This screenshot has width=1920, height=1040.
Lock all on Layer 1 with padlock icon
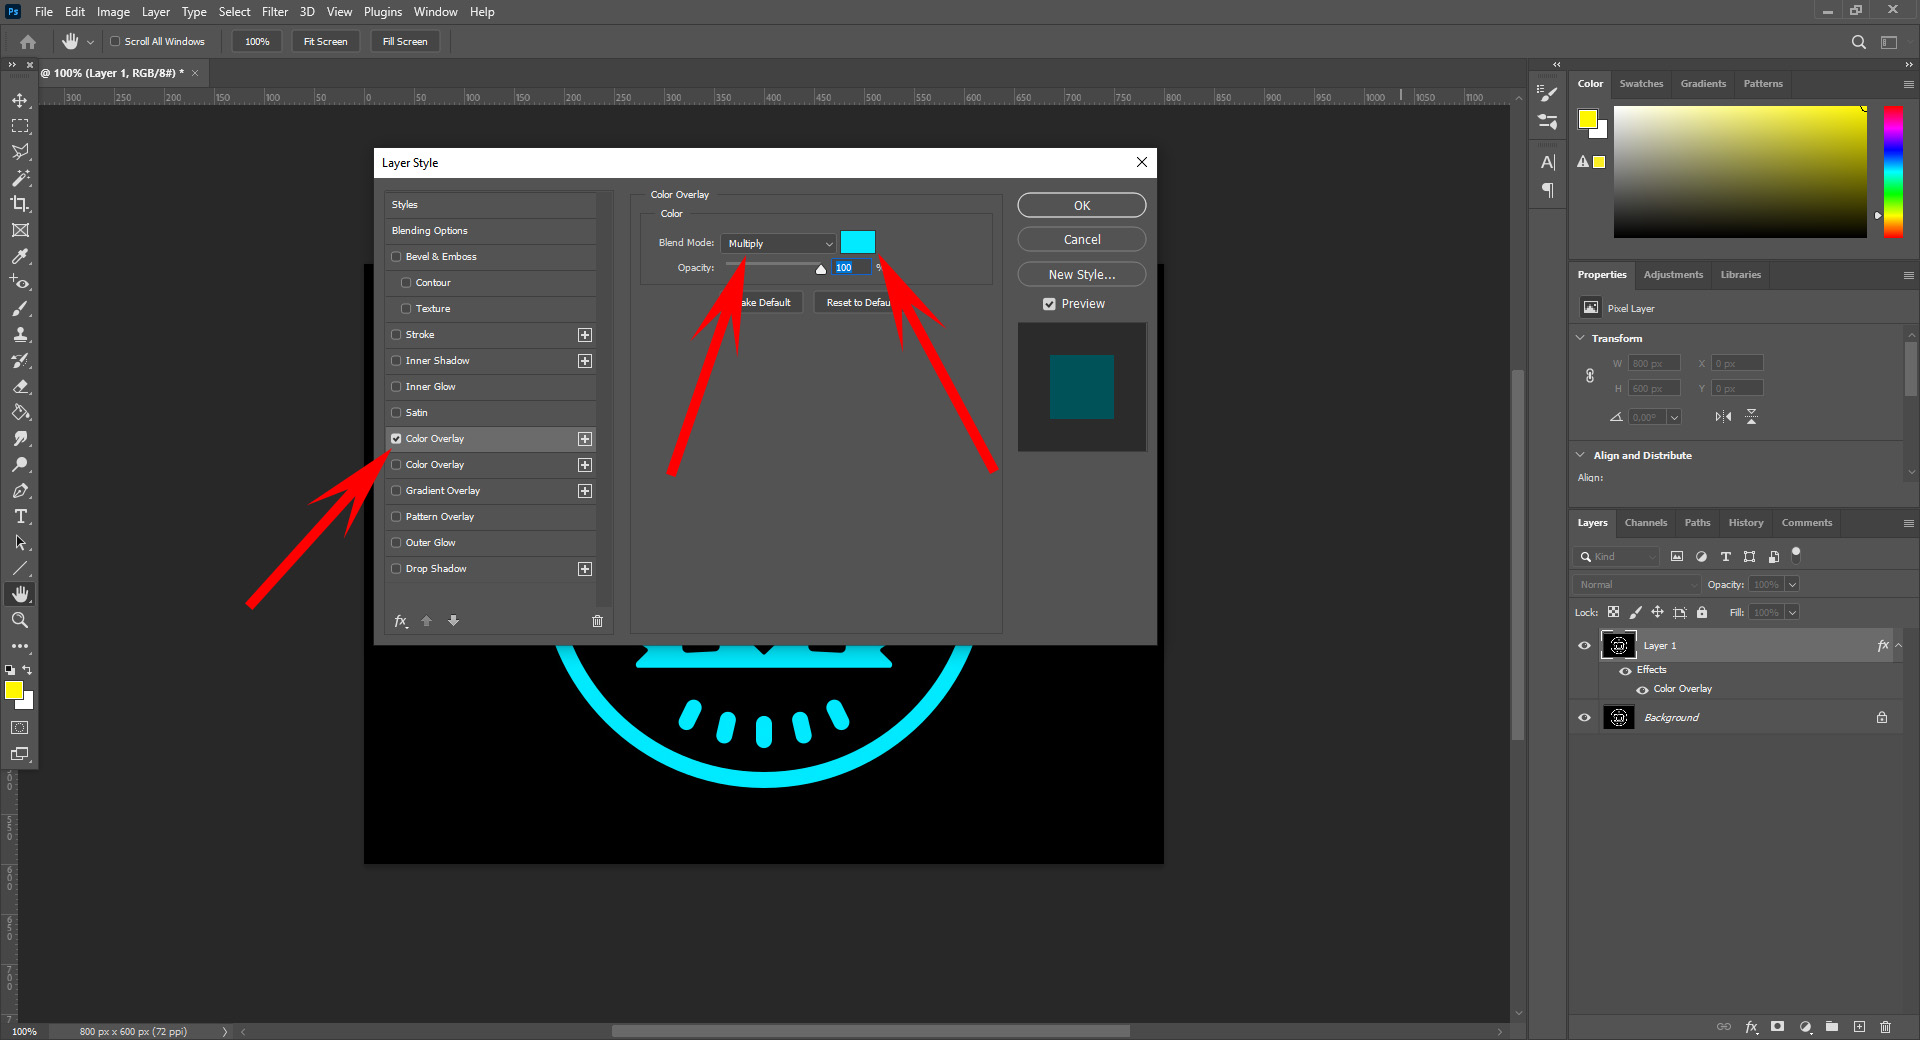(1702, 612)
